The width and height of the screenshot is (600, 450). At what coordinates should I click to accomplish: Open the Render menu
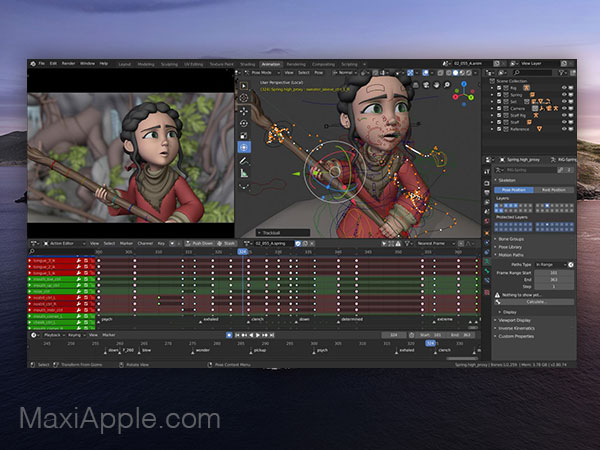click(x=67, y=63)
